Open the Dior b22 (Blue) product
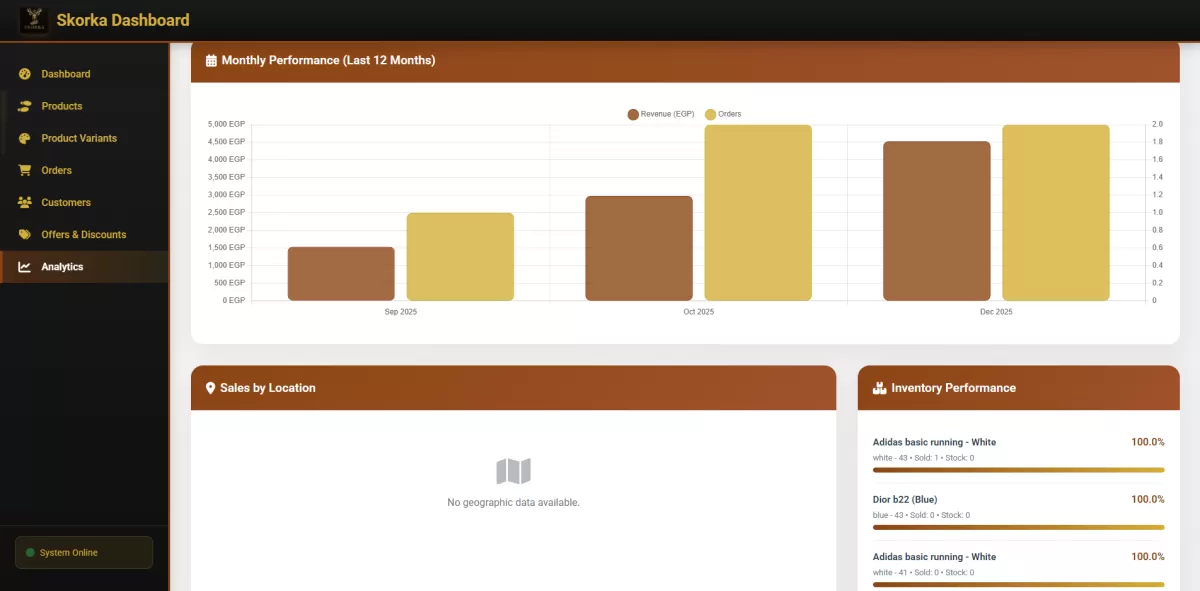 906,499
